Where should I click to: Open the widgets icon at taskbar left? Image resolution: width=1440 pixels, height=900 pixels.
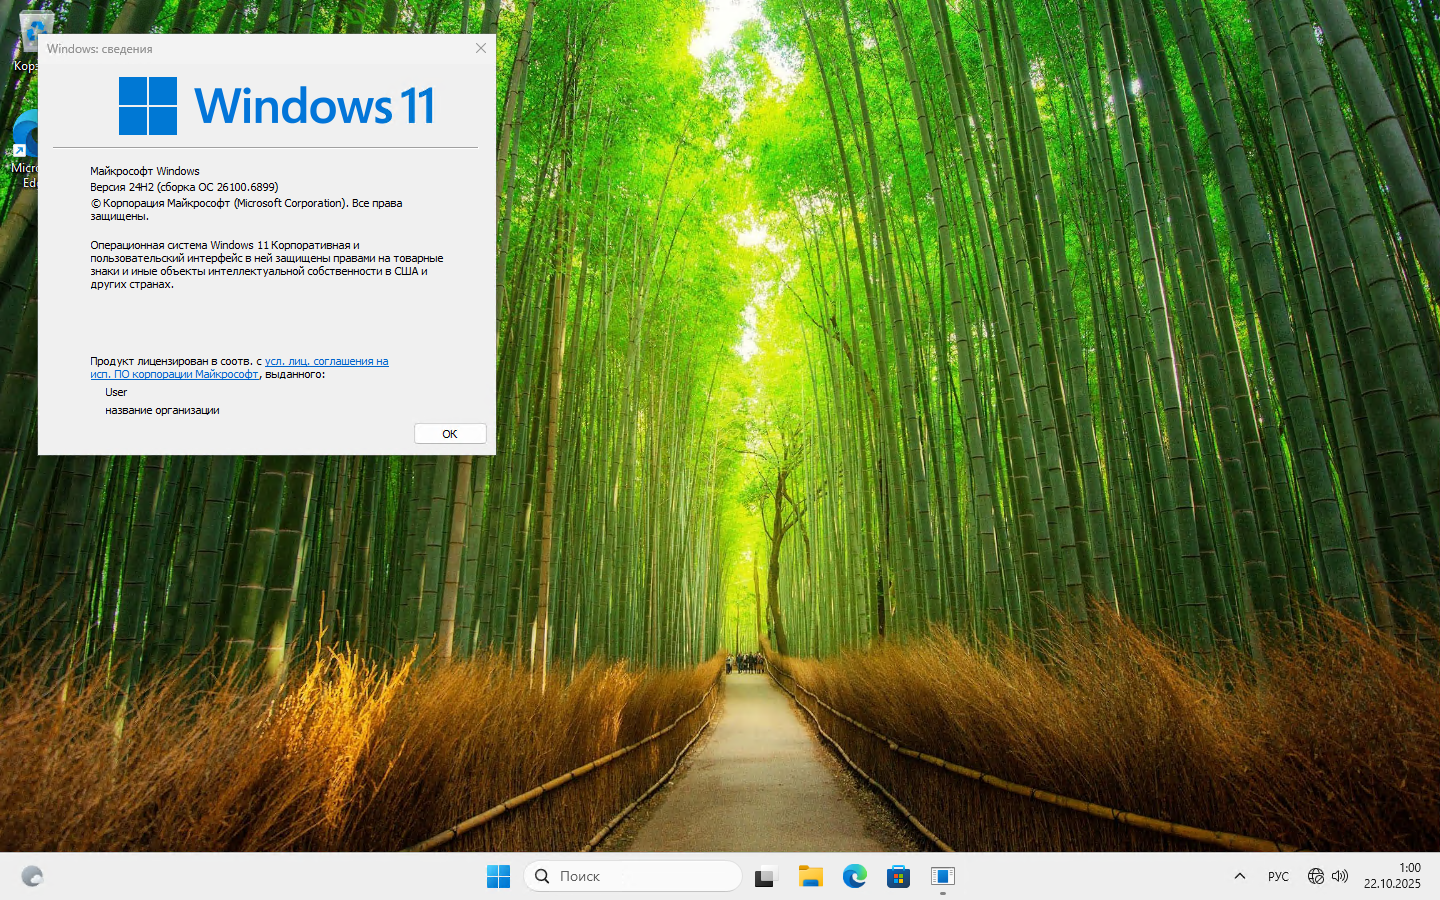point(32,877)
